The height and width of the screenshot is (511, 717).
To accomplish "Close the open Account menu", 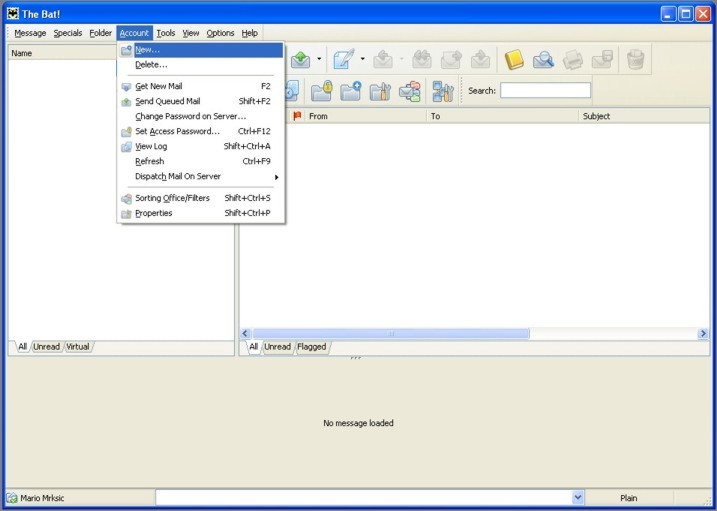I will [134, 33].
